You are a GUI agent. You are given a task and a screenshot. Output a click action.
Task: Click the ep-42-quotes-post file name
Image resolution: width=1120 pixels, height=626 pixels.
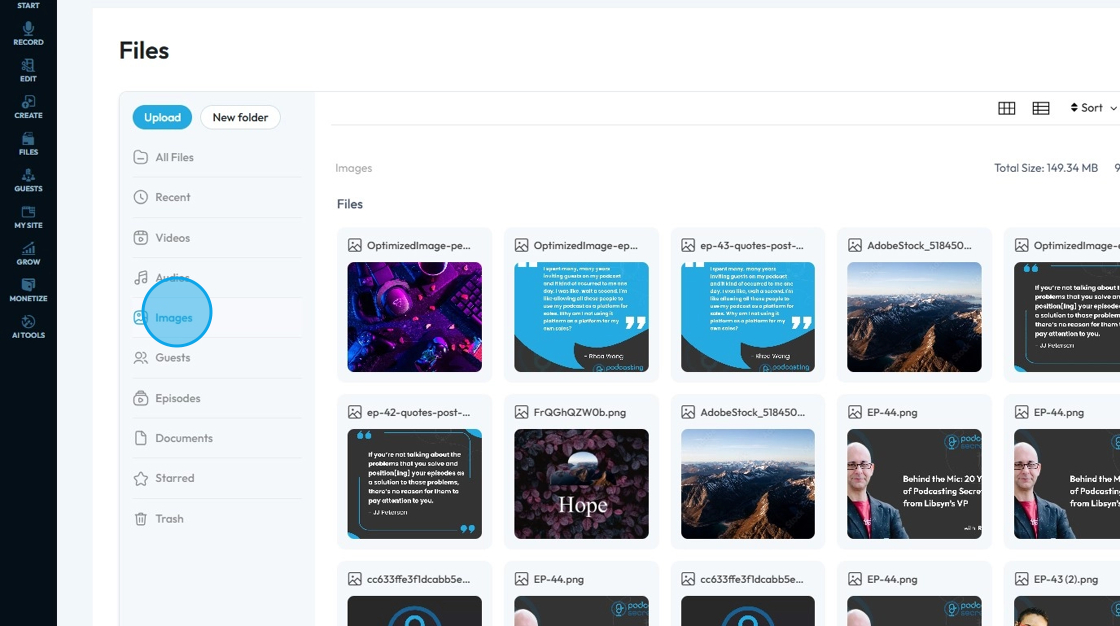419,412
